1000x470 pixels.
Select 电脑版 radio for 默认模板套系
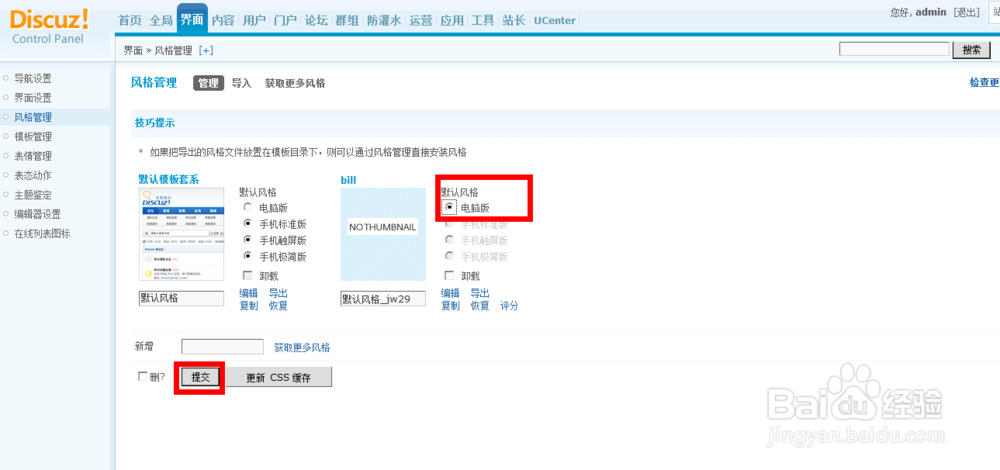point(247,207)
